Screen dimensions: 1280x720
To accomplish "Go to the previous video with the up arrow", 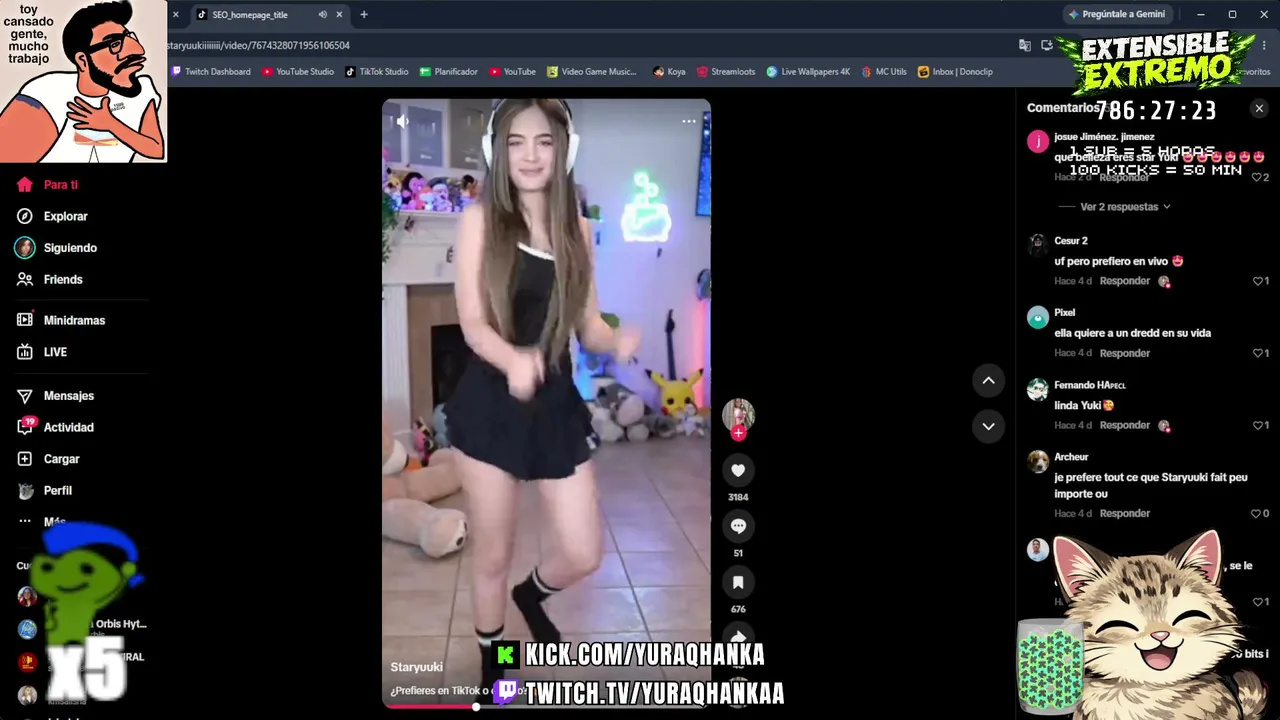I will point(988,380).
